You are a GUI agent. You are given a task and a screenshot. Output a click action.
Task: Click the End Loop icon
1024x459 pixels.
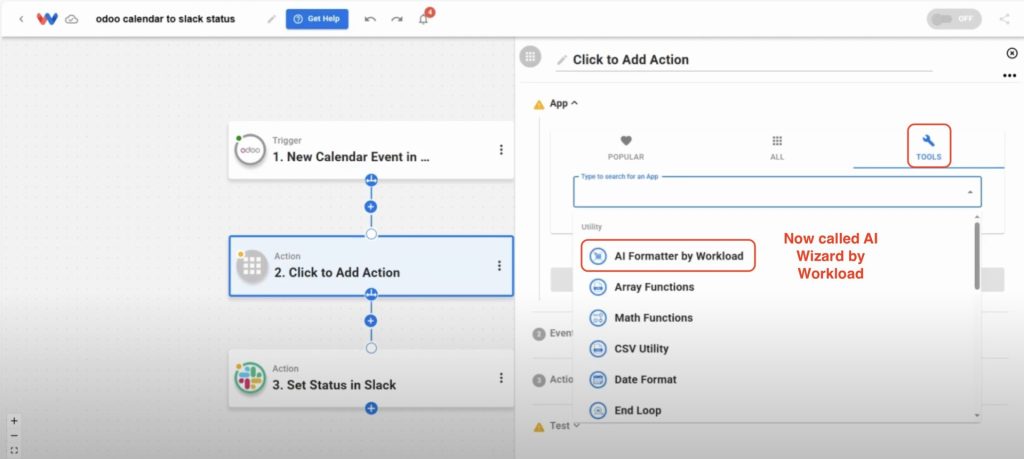coord(598,411)
